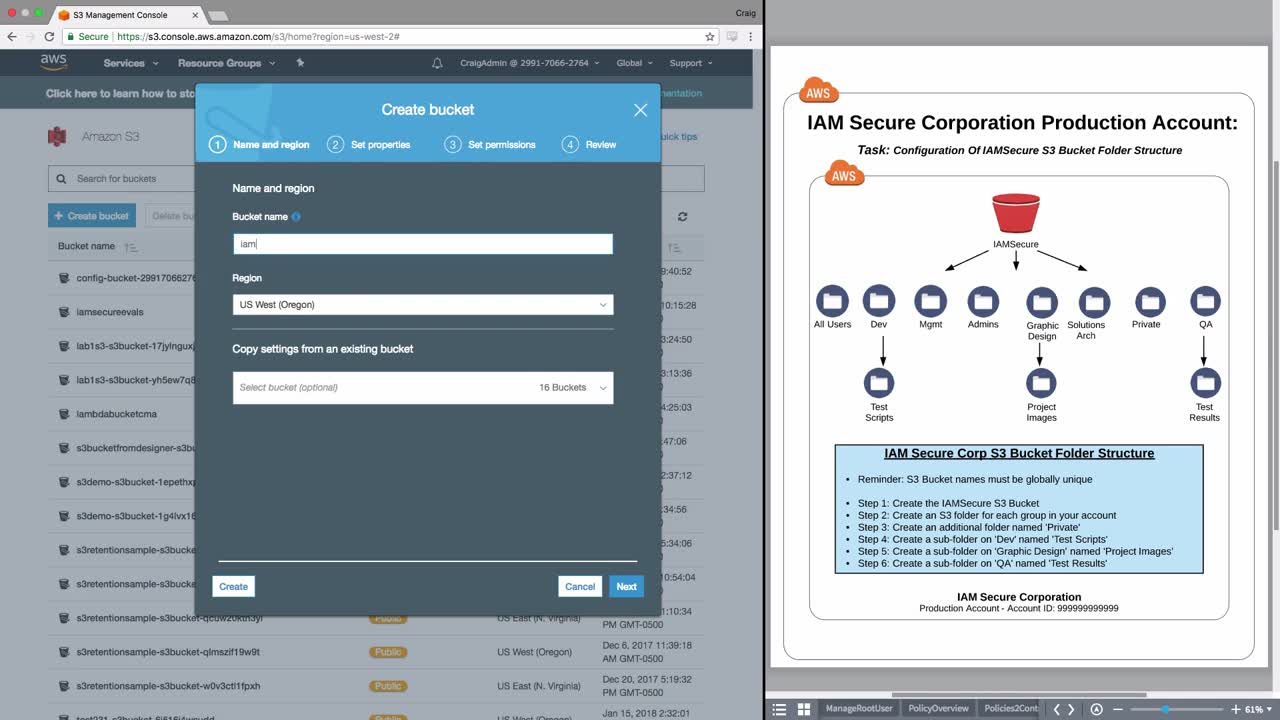This screenshot has width=1280, height=720.
Task: Click the pin shortcut icon in AWS header
Action: (300, 63)
